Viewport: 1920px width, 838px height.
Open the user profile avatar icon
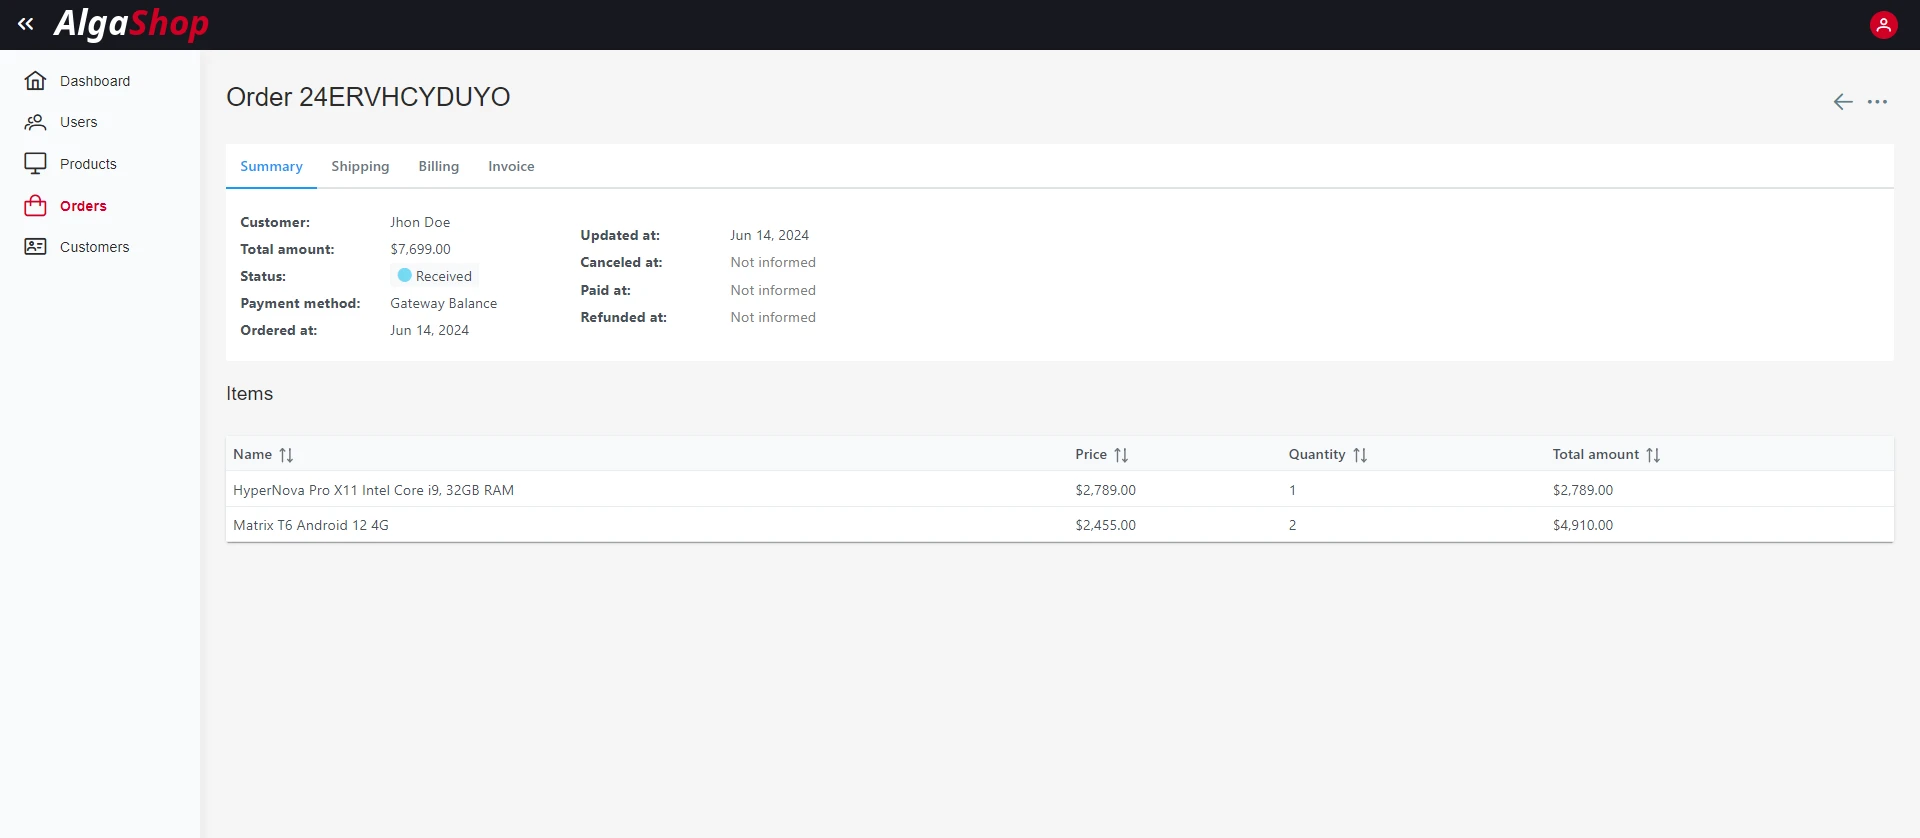pyautogui.click(x=1883, y=25)
